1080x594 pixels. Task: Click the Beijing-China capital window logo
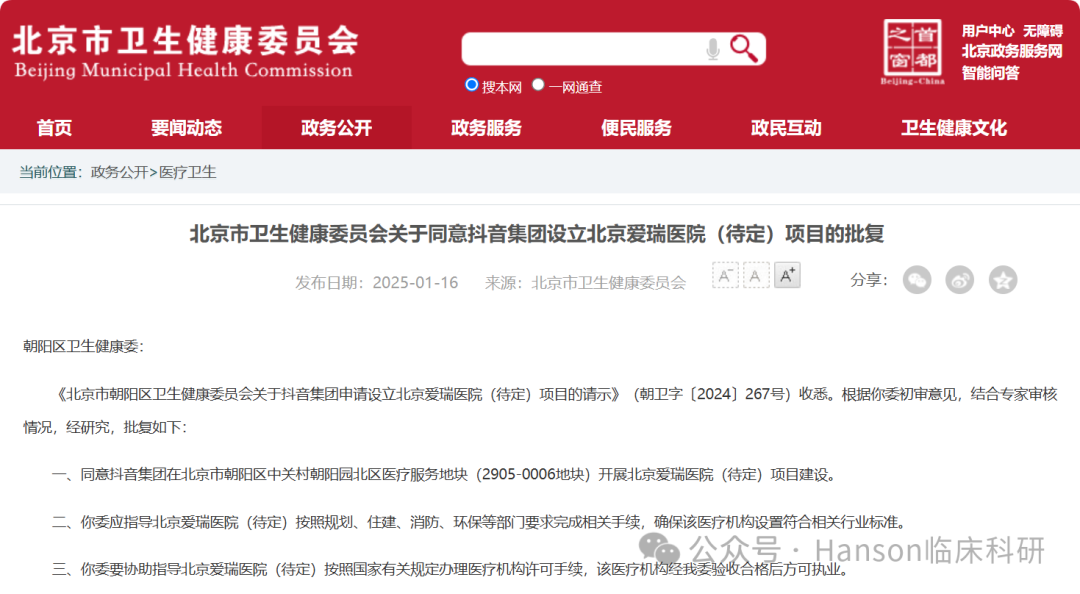[913, 52]
